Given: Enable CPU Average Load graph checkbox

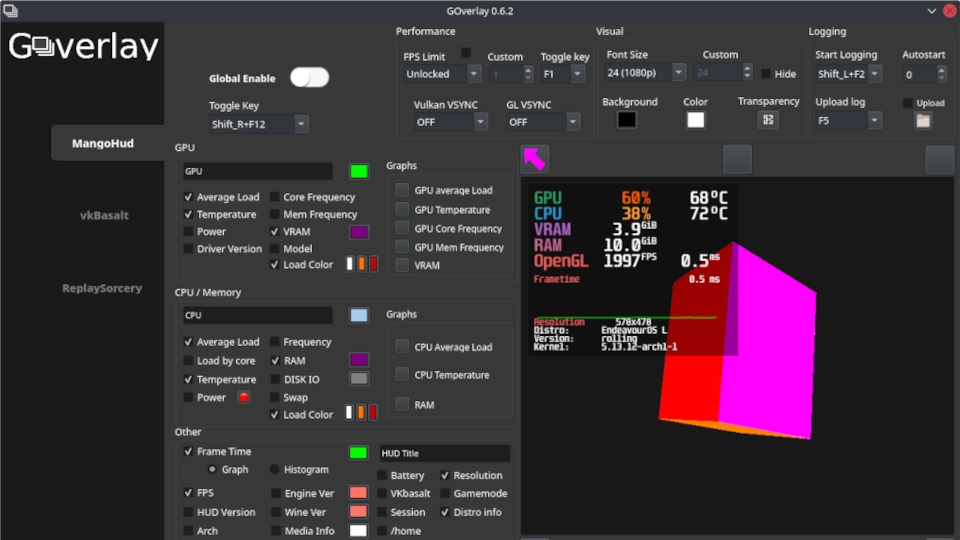Looking at the screenshot, I should (402, 347).
